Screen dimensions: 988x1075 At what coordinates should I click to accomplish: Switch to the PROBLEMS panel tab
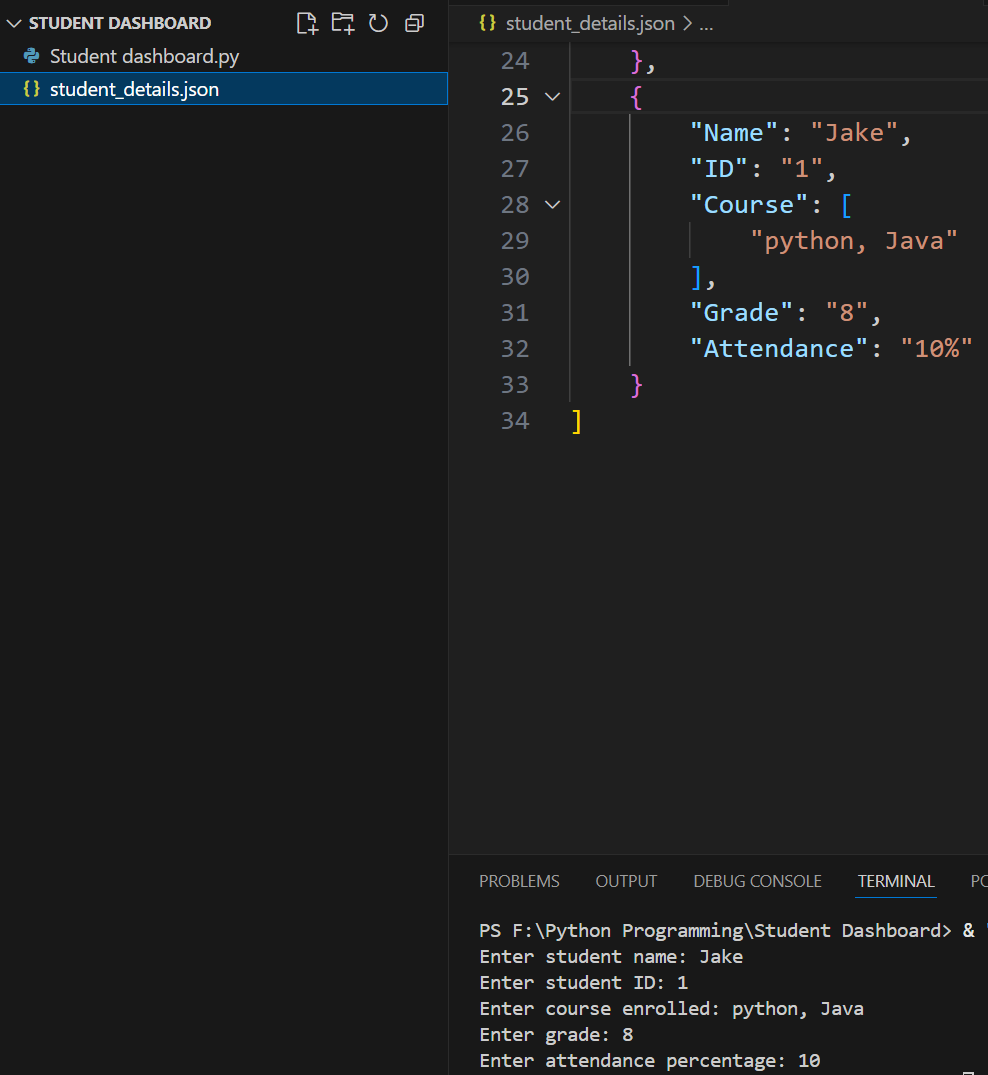point(519,881)
